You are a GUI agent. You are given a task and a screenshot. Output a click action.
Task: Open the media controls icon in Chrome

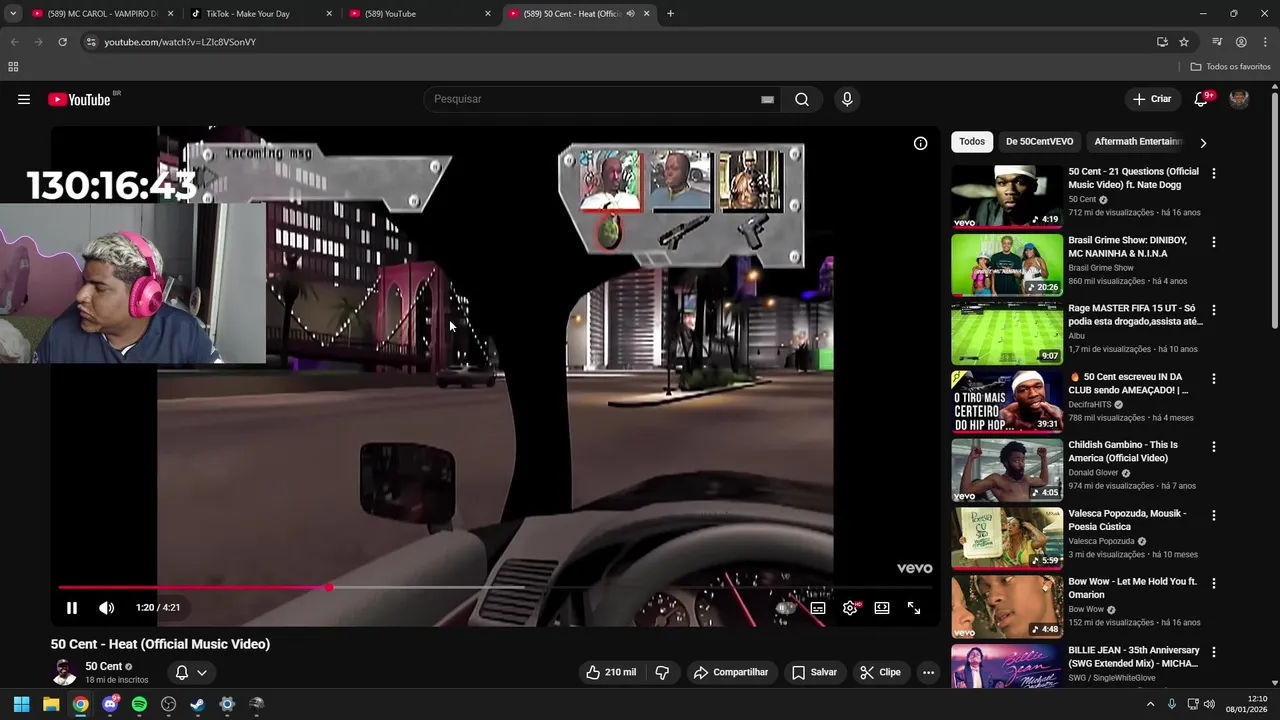pos(1217,42)
